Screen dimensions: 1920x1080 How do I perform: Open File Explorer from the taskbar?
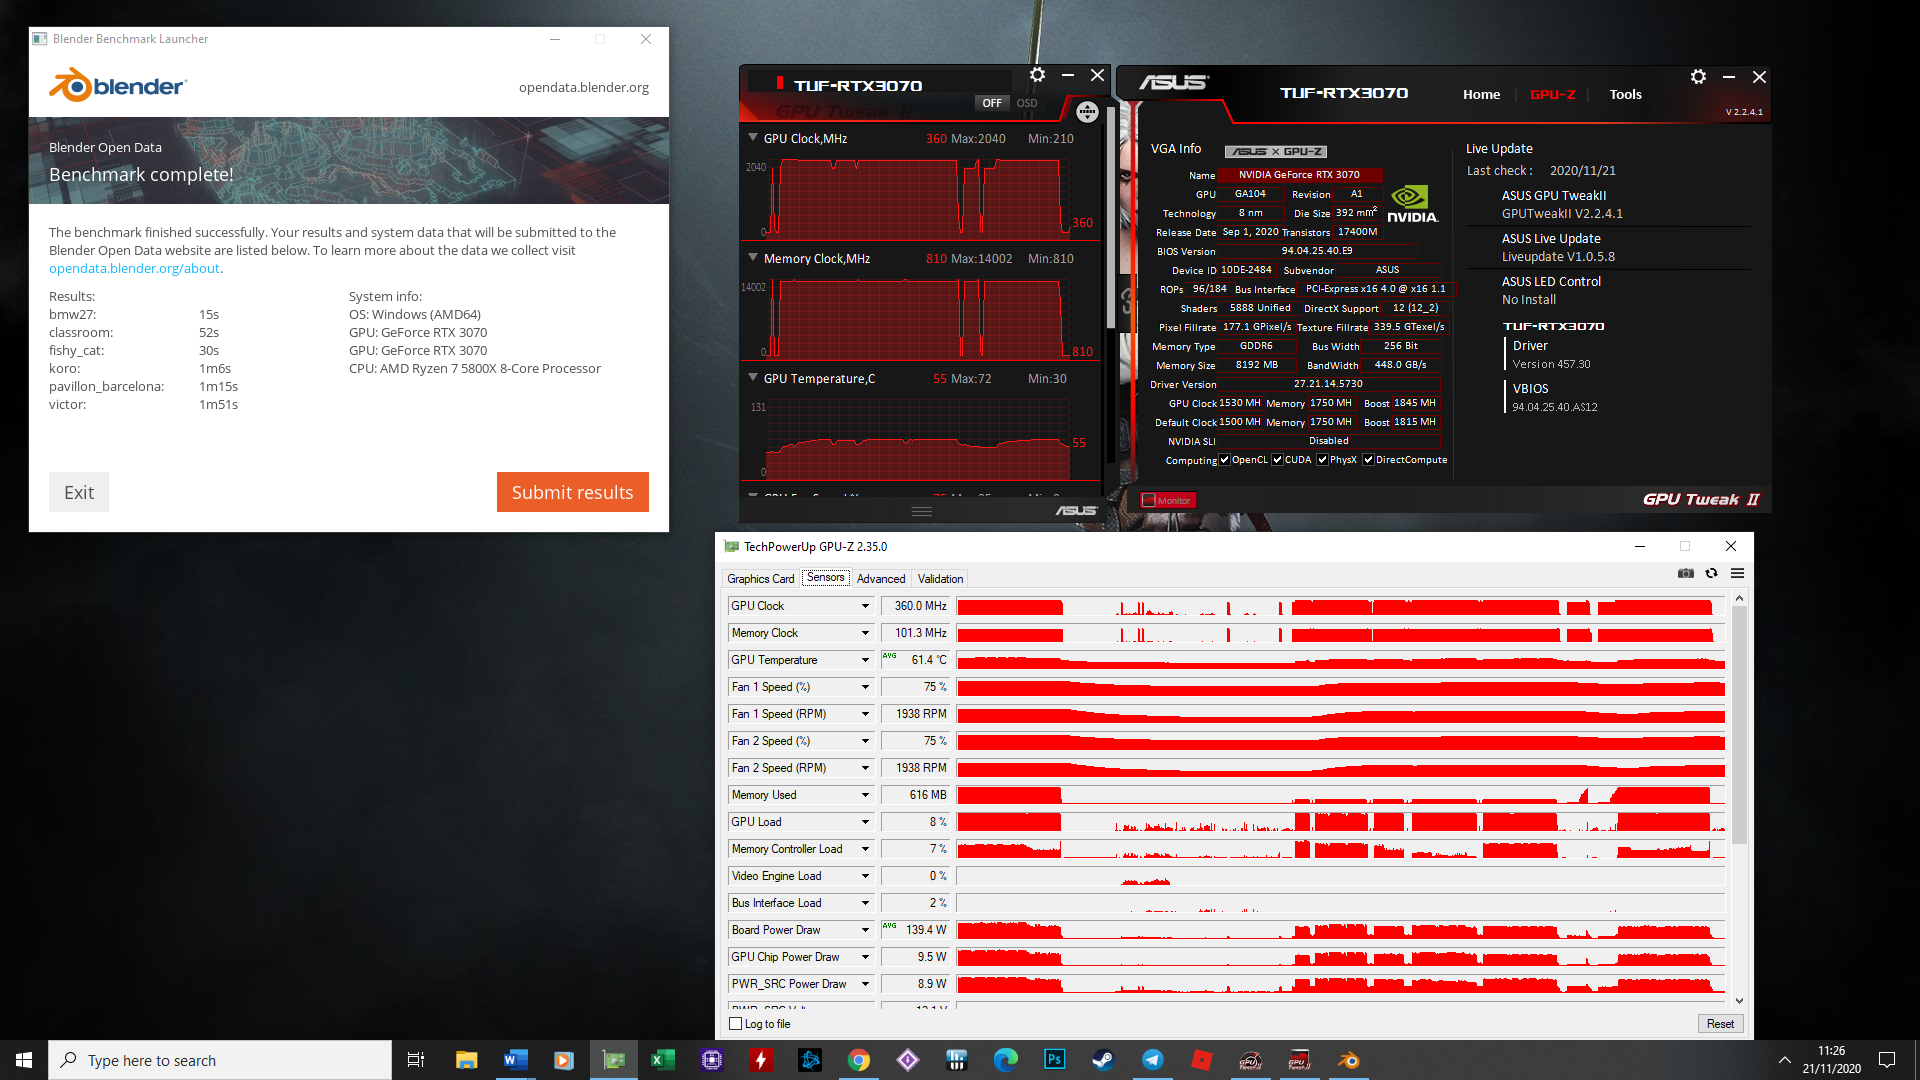(x=466, y=1060)
